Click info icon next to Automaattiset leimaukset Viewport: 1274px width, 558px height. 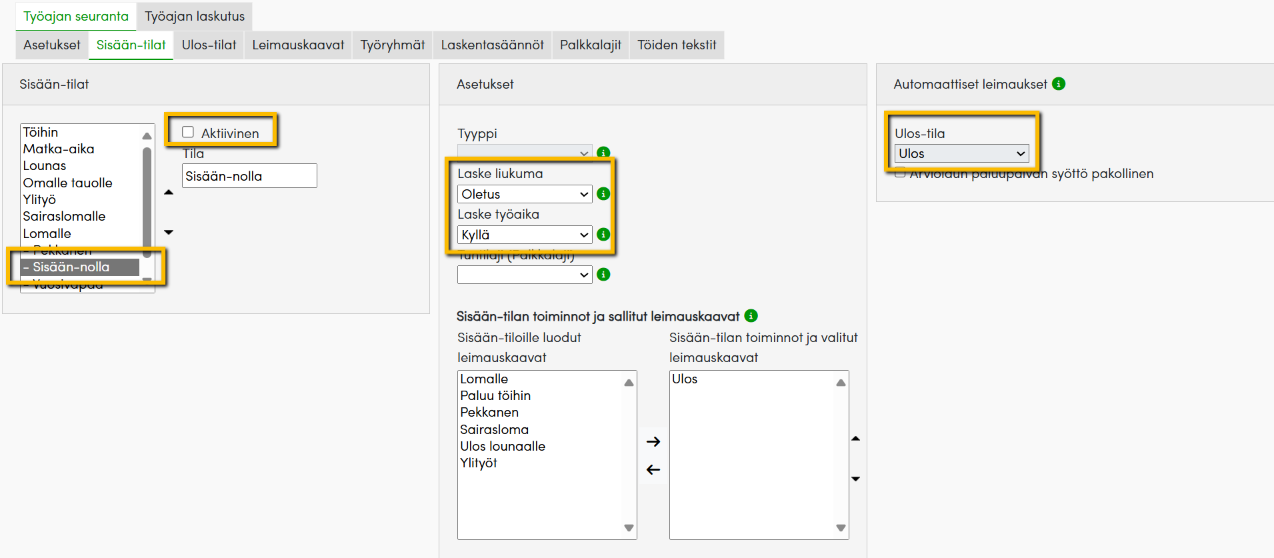point(1059,84)
